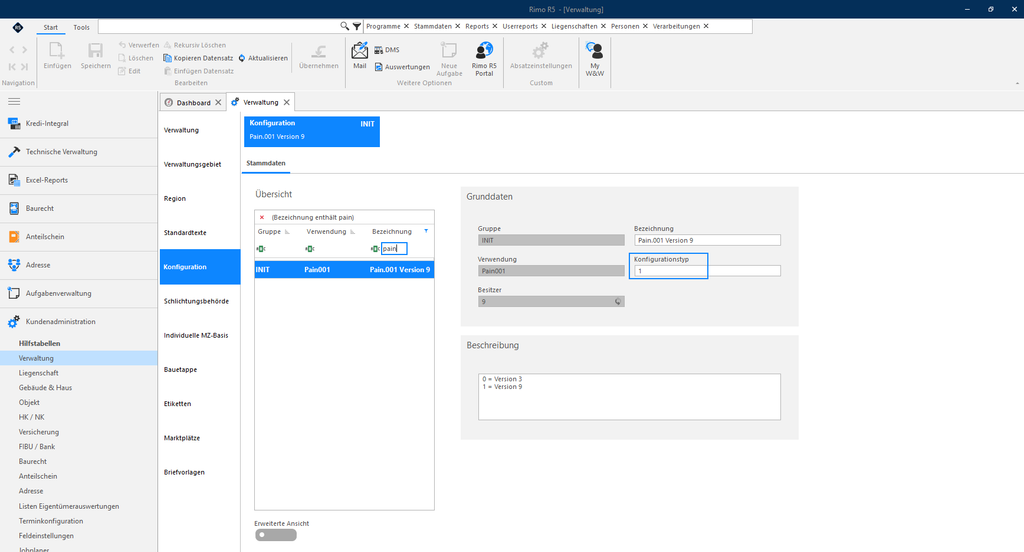Open Absatzeinstellungen gear icon

[540, 50]
